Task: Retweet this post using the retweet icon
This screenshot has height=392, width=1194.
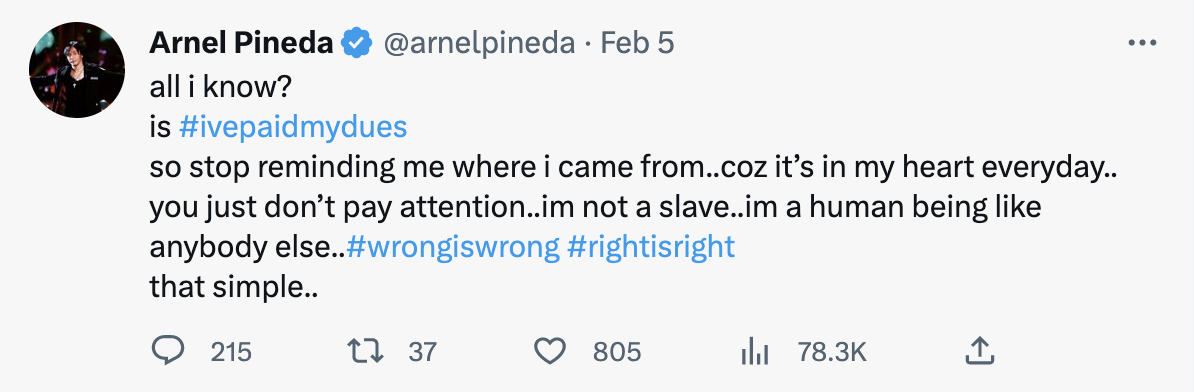Action: pyautogui.click(x=367, y=351)
